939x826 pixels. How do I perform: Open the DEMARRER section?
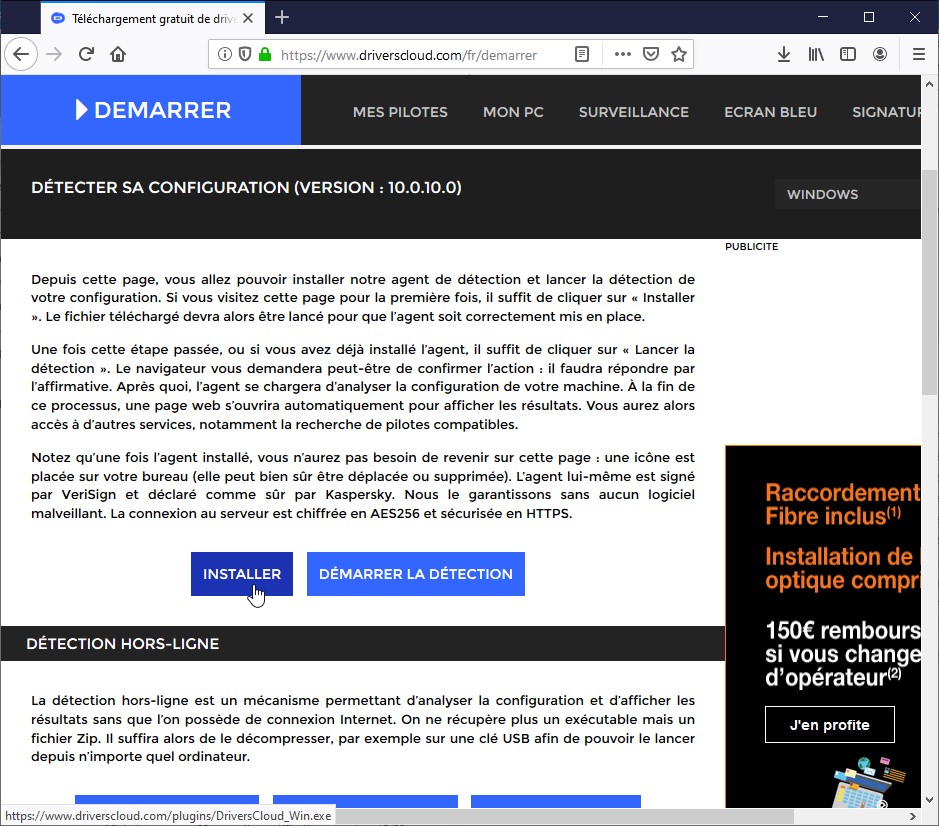[151, 110]
